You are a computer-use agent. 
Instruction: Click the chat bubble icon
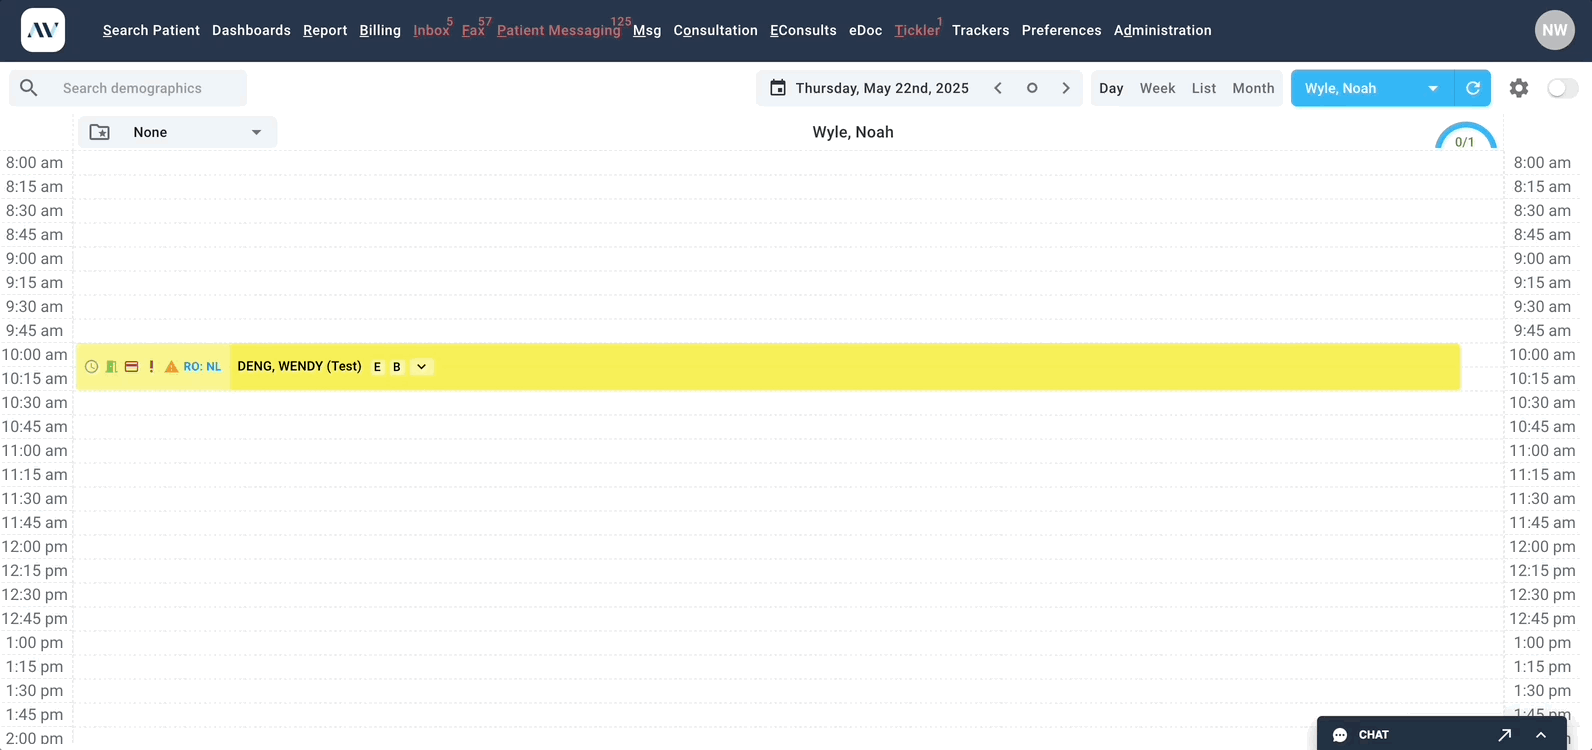(1340, 735)
